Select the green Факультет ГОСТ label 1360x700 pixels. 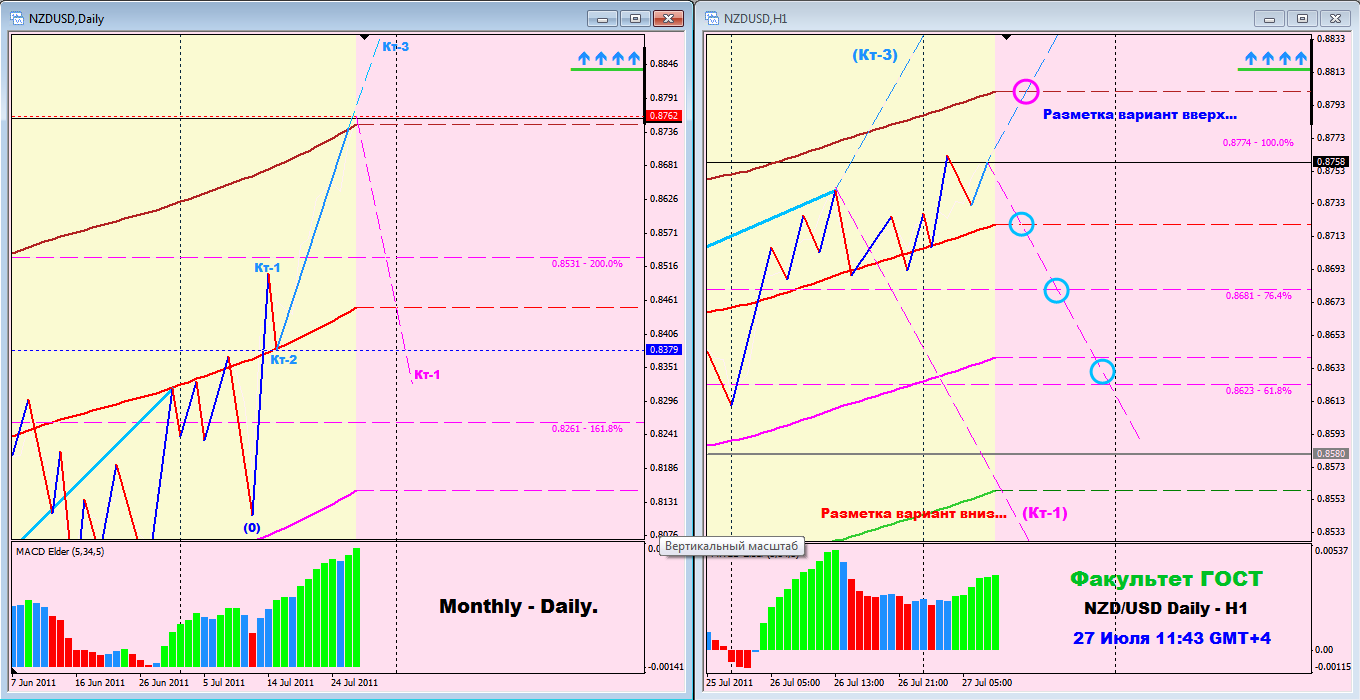pyautogui.click(x=1166, y=579)
